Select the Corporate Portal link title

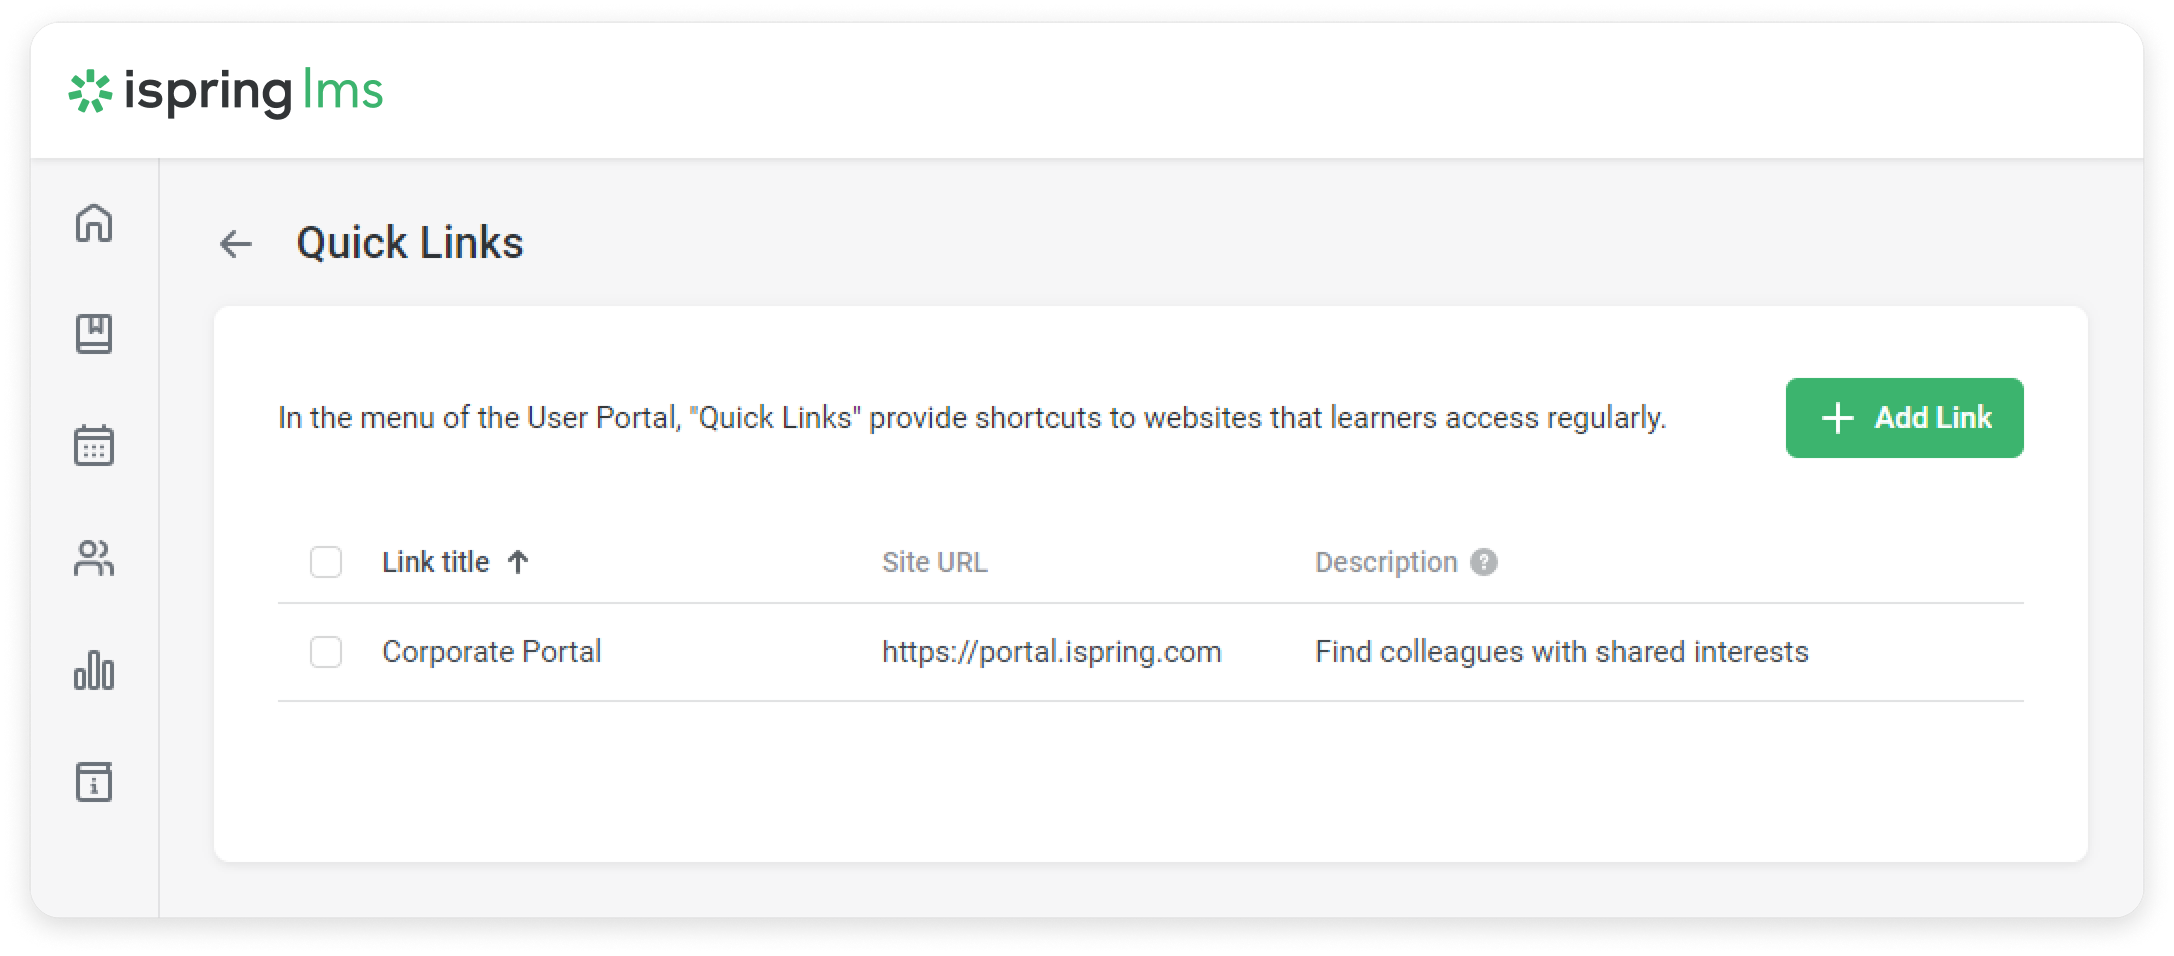point(492,652)
